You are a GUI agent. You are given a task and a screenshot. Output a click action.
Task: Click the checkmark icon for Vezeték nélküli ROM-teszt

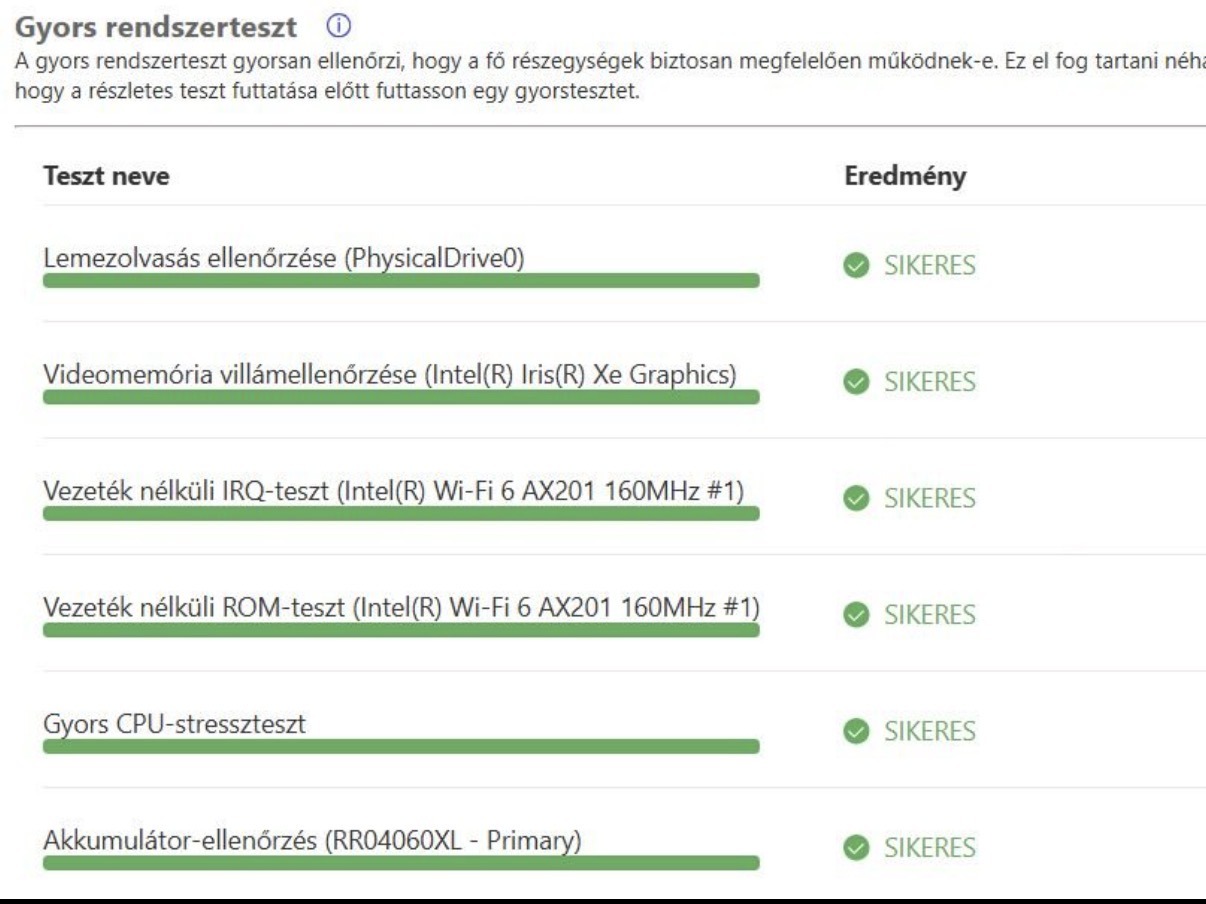[x=855, y=614]
